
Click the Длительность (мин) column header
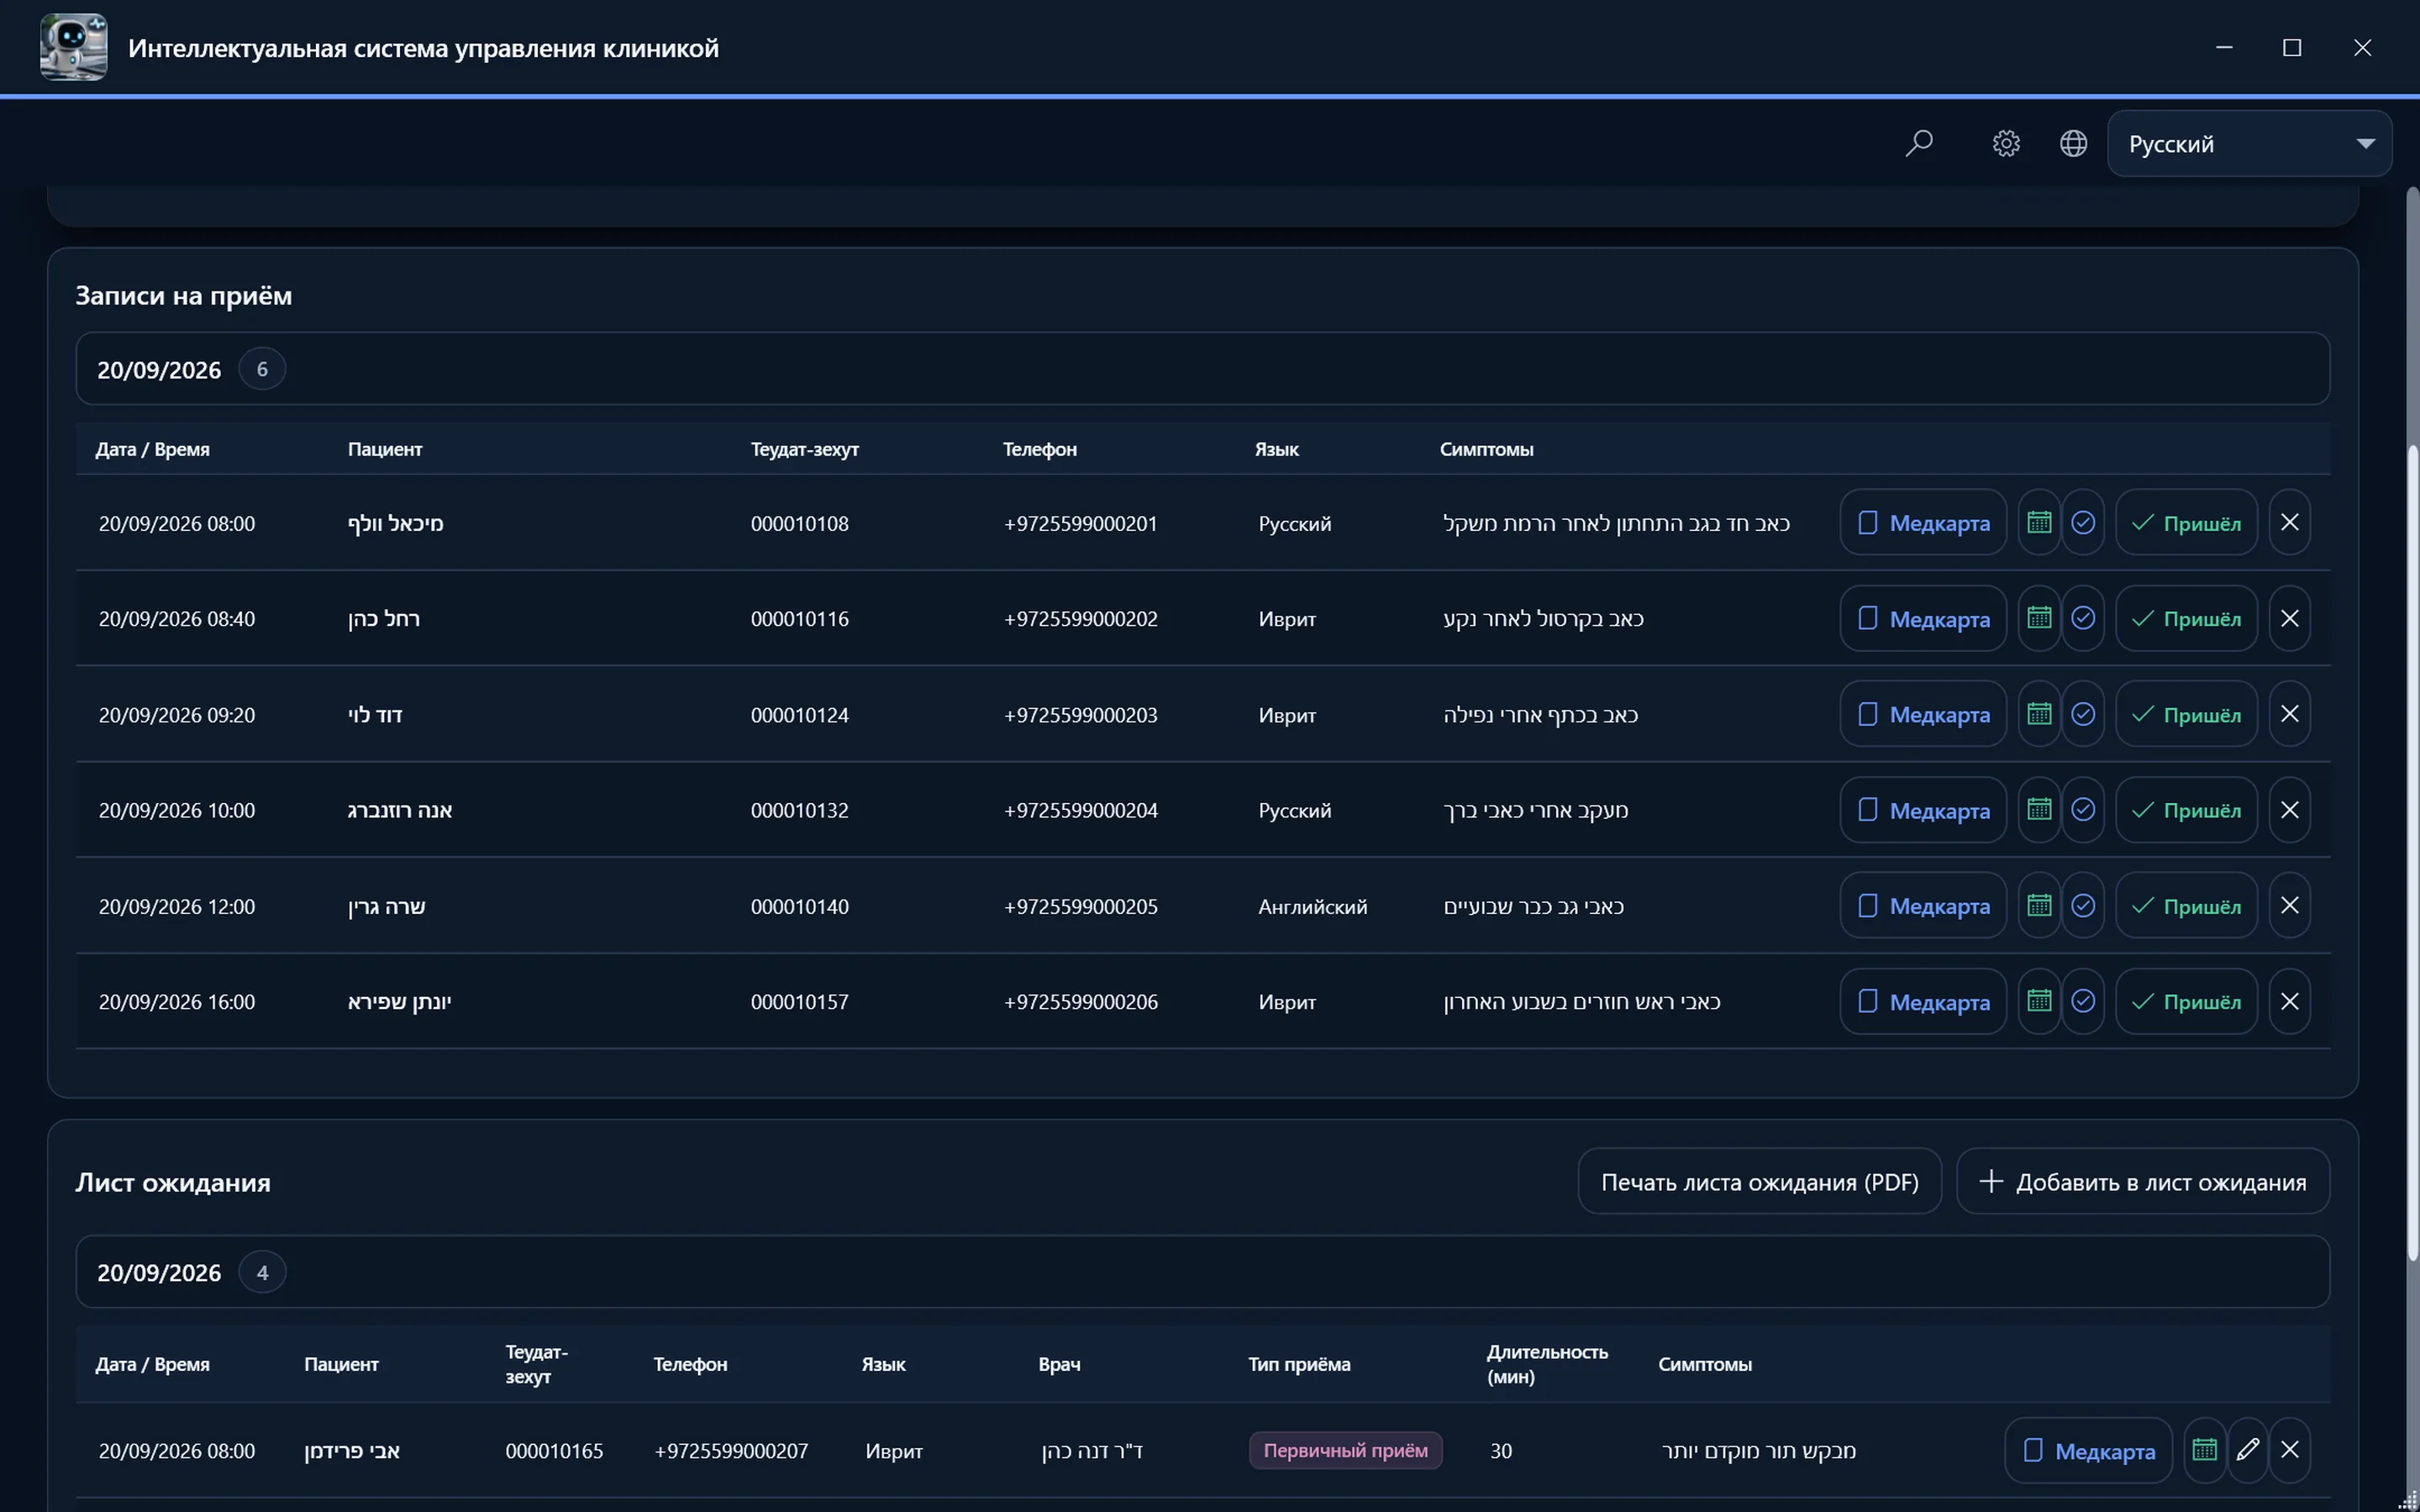(1547, 1364)
